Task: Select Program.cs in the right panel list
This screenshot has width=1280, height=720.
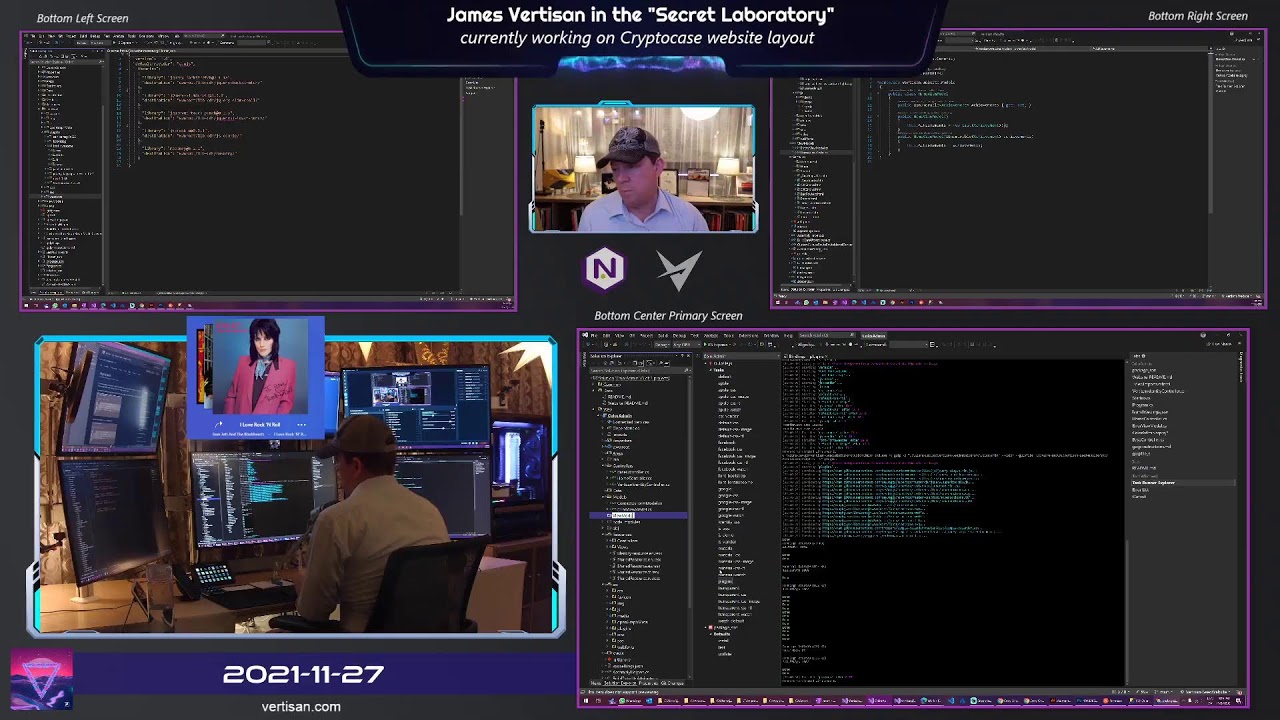Action: 1142,405
